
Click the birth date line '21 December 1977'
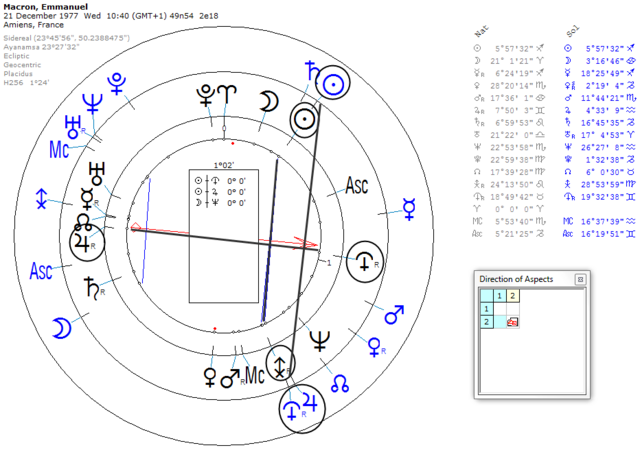coord(42,16)
